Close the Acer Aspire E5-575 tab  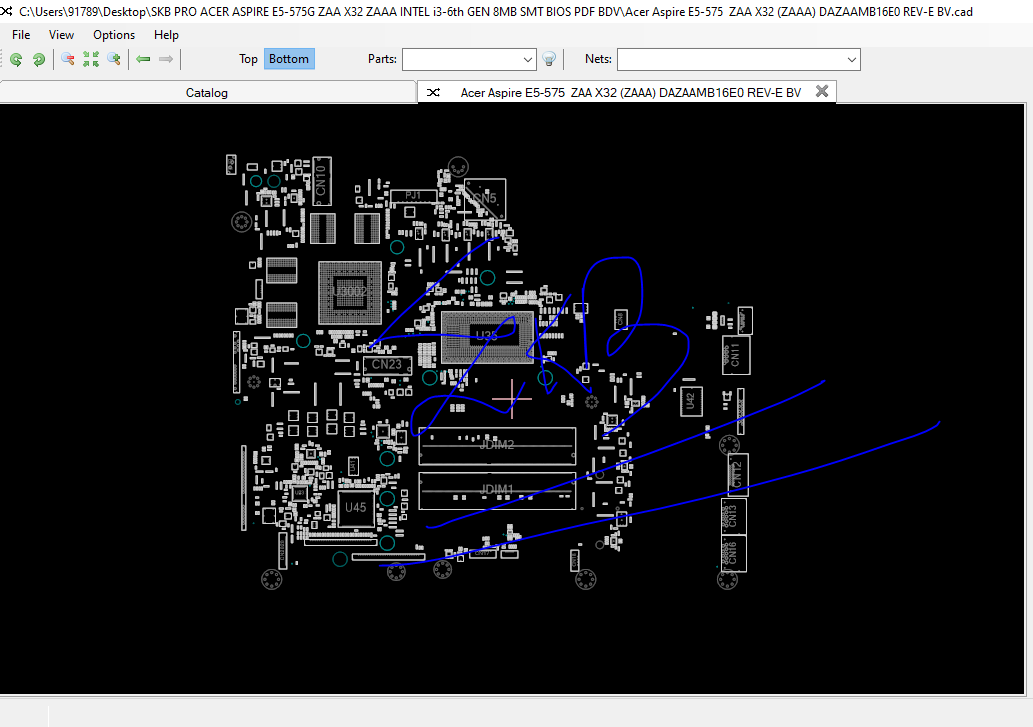click(822, 92)
